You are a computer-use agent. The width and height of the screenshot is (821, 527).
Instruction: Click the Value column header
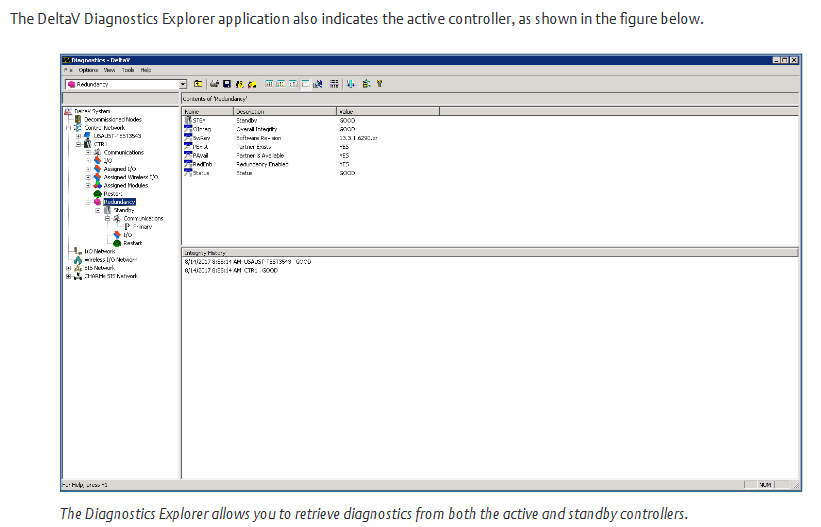(x=388, y=112)
